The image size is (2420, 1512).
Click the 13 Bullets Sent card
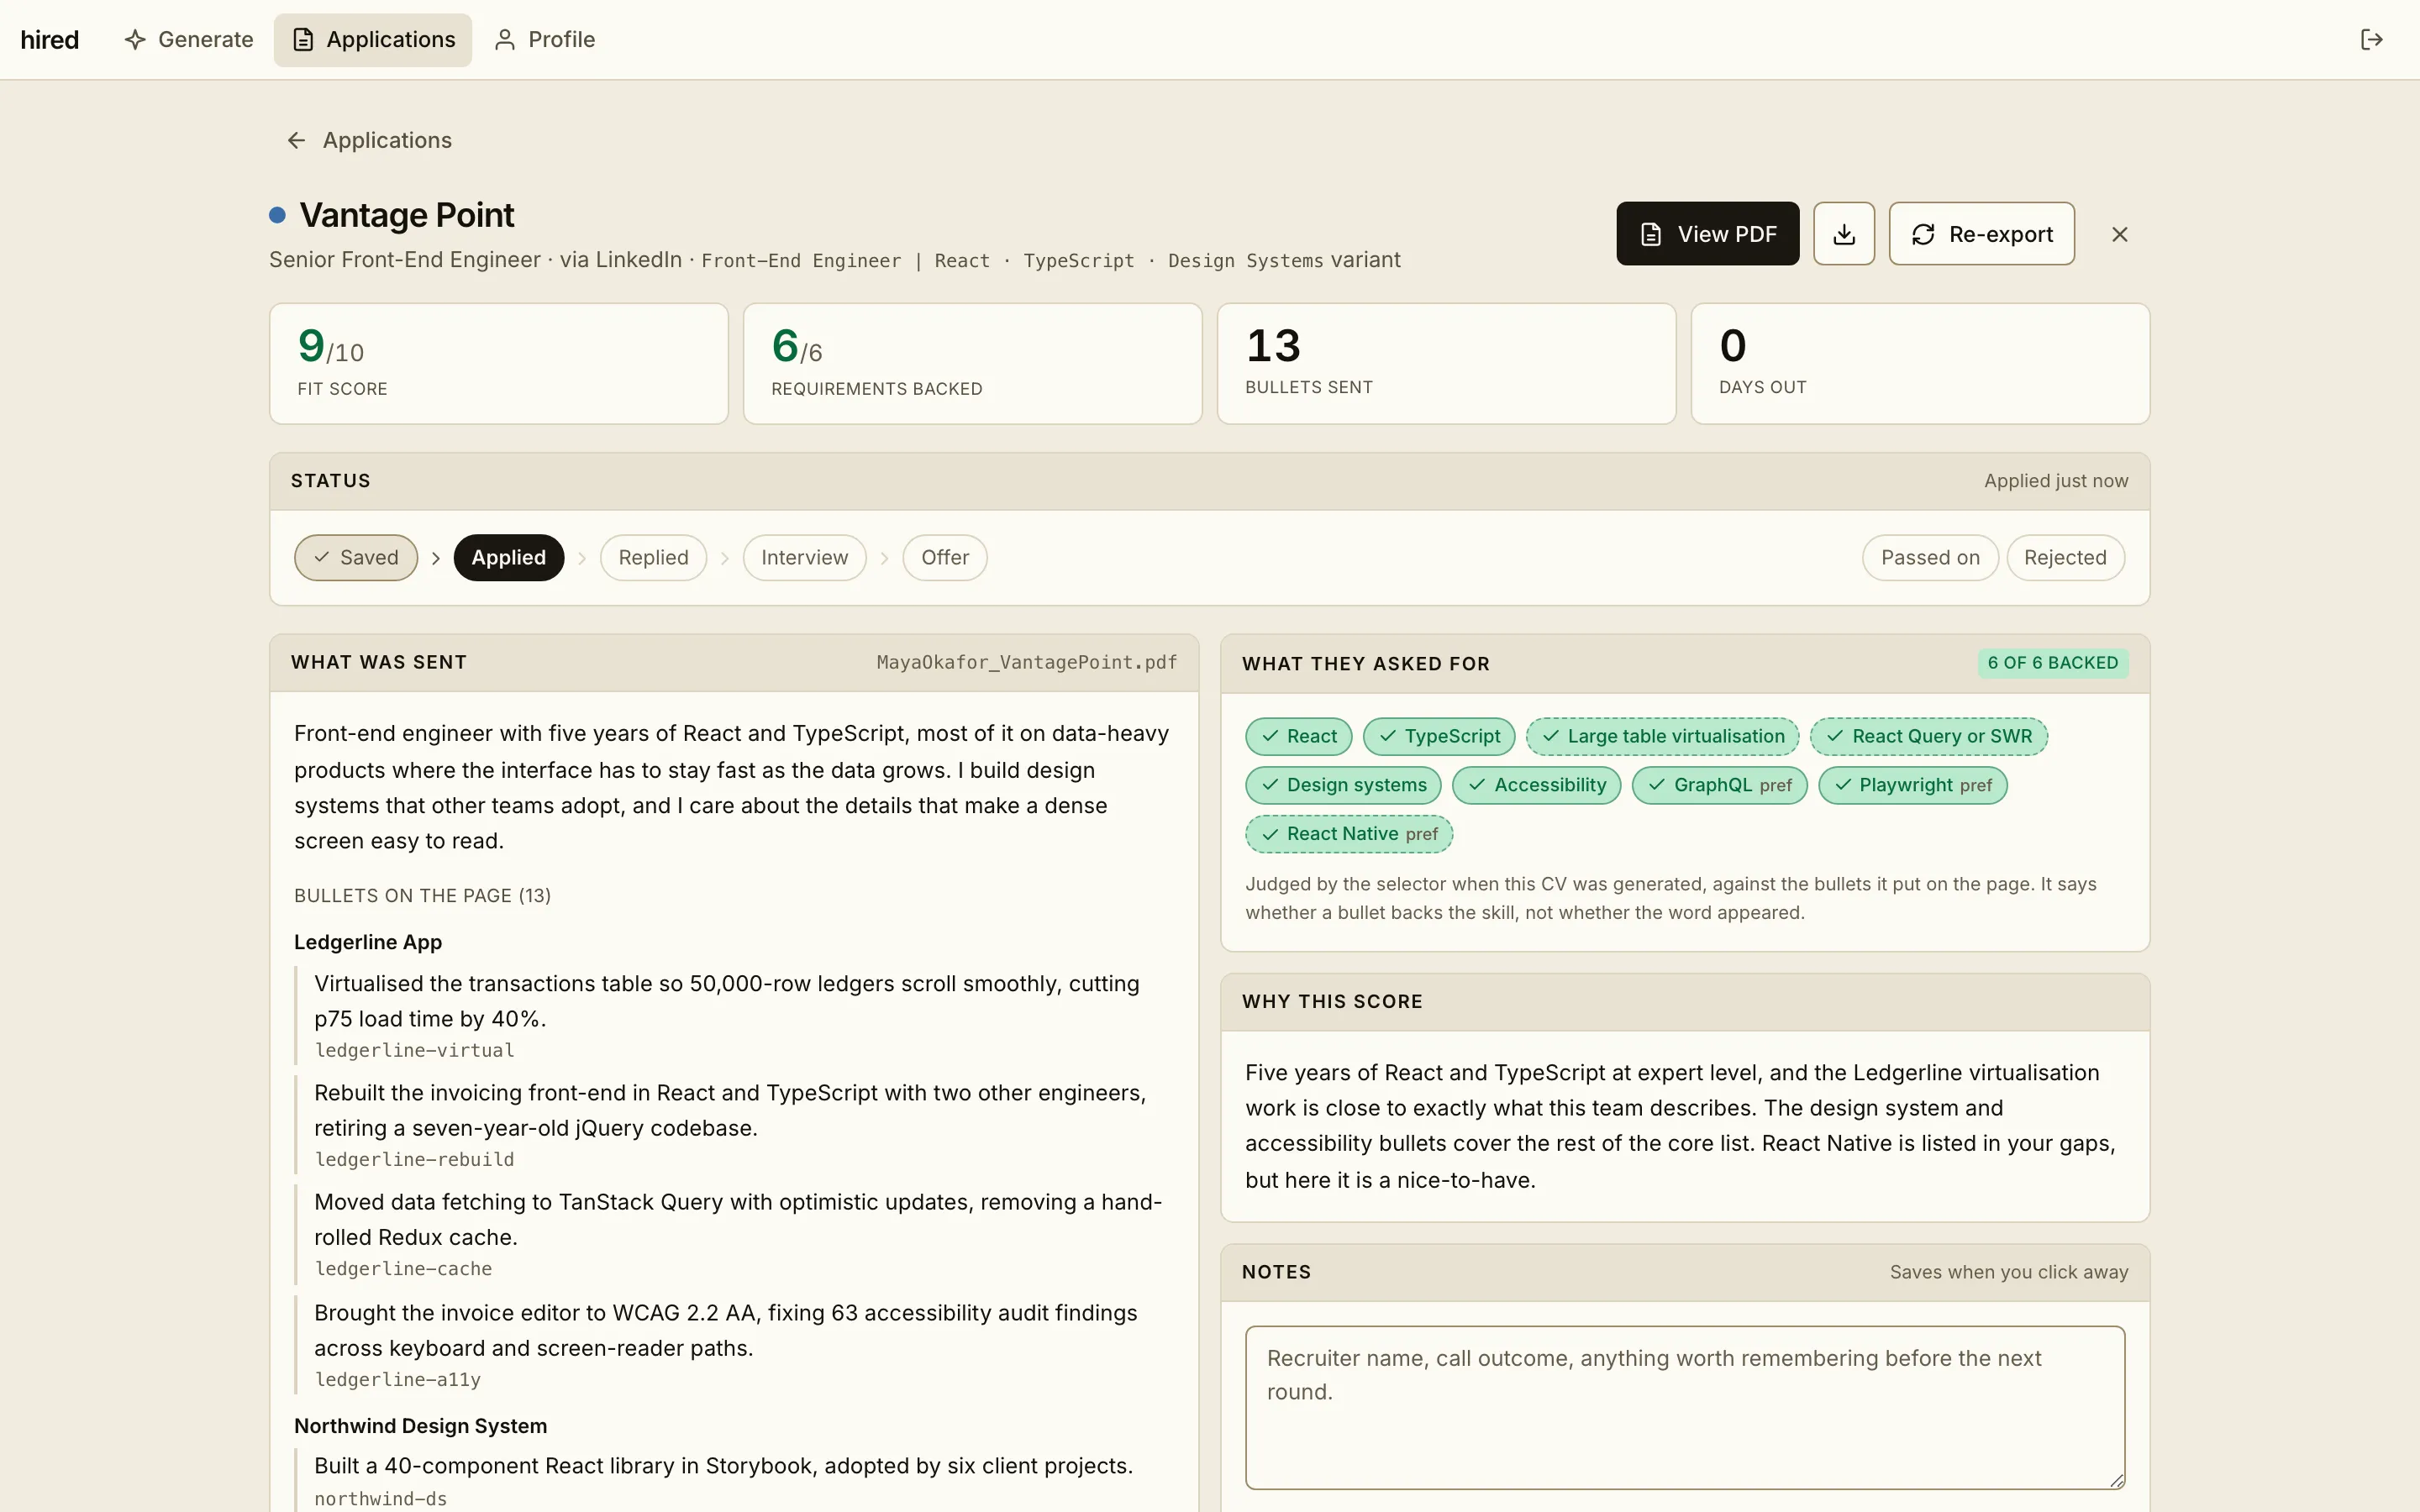pyautogui.click(x=1446, y=364)
